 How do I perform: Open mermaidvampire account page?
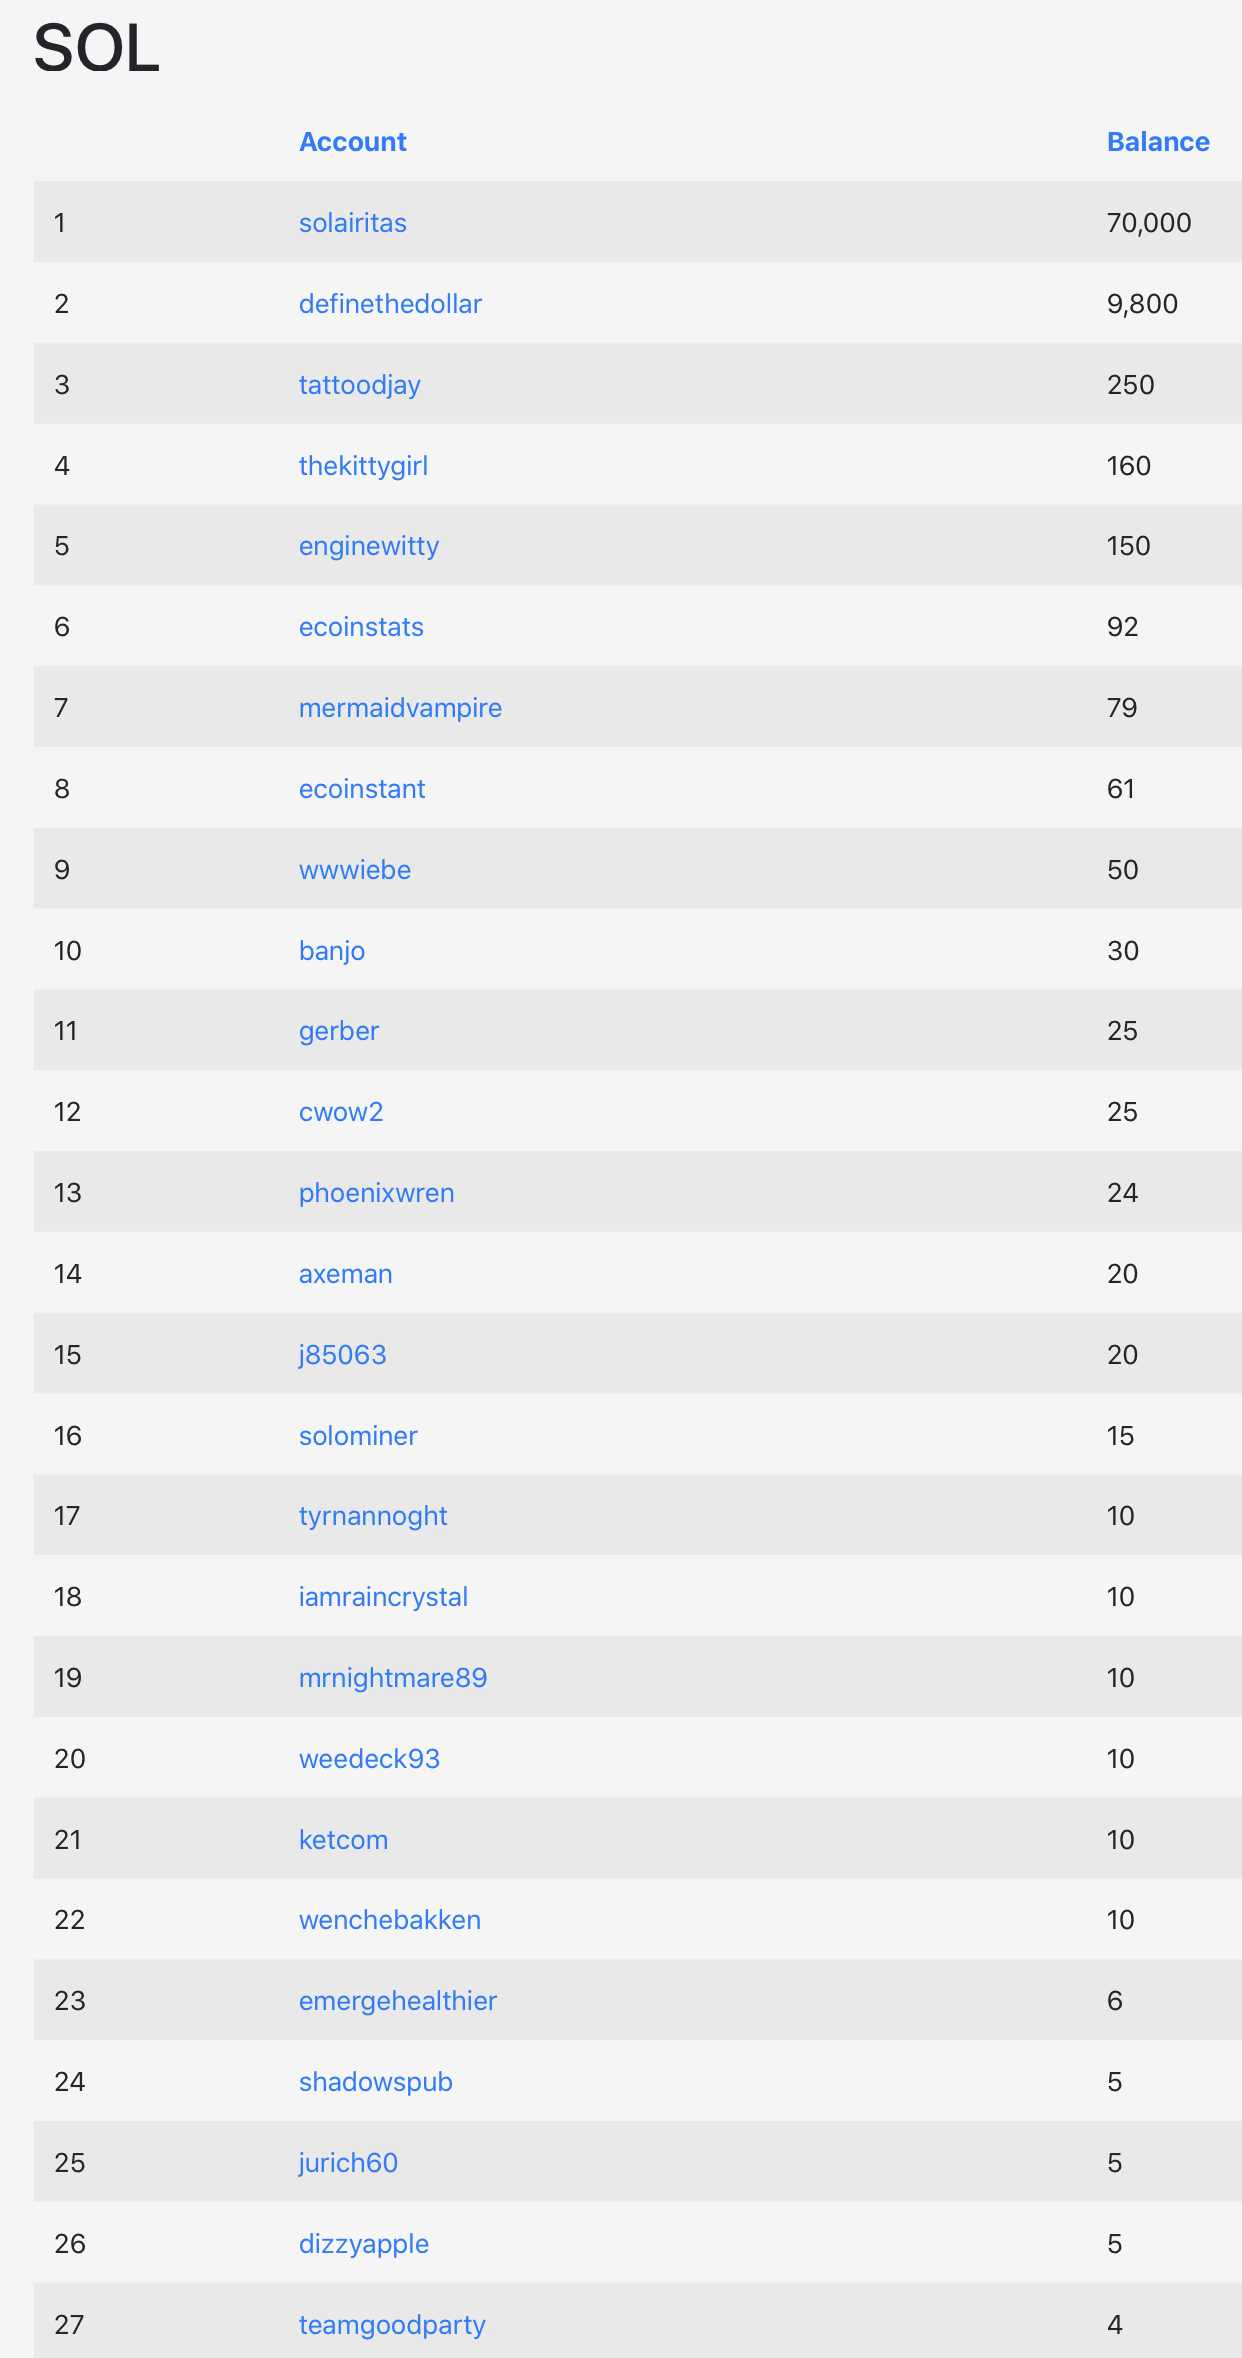tap(400, 708)
